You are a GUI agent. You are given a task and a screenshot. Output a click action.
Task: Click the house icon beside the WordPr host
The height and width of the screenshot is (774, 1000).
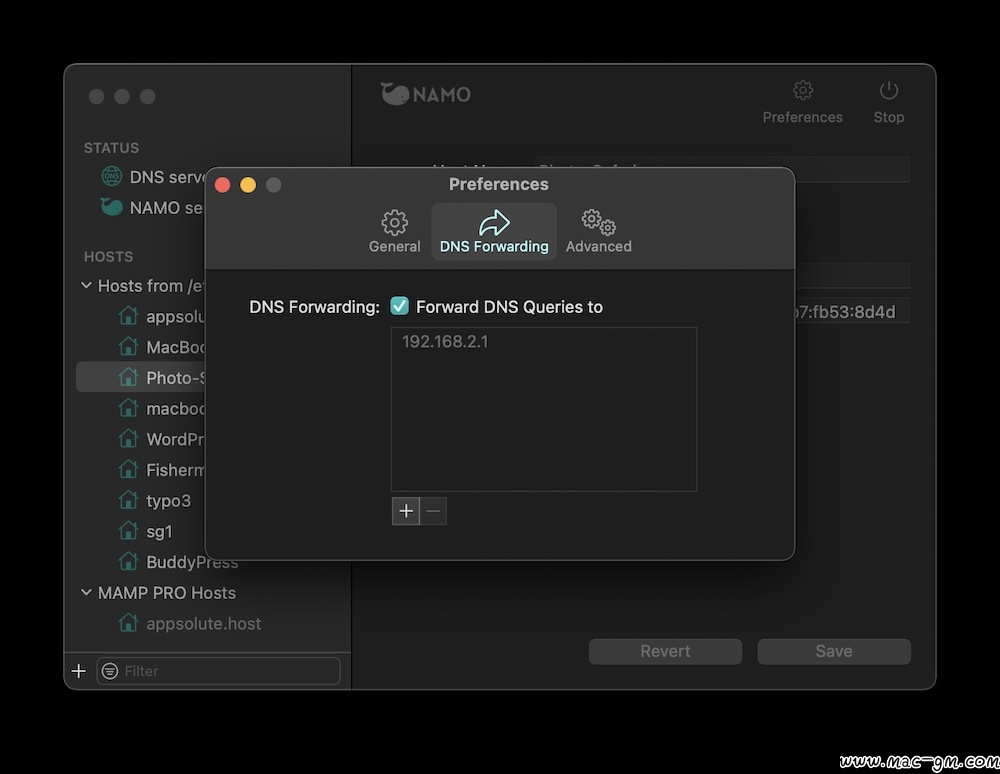click(x=128, y=439)
